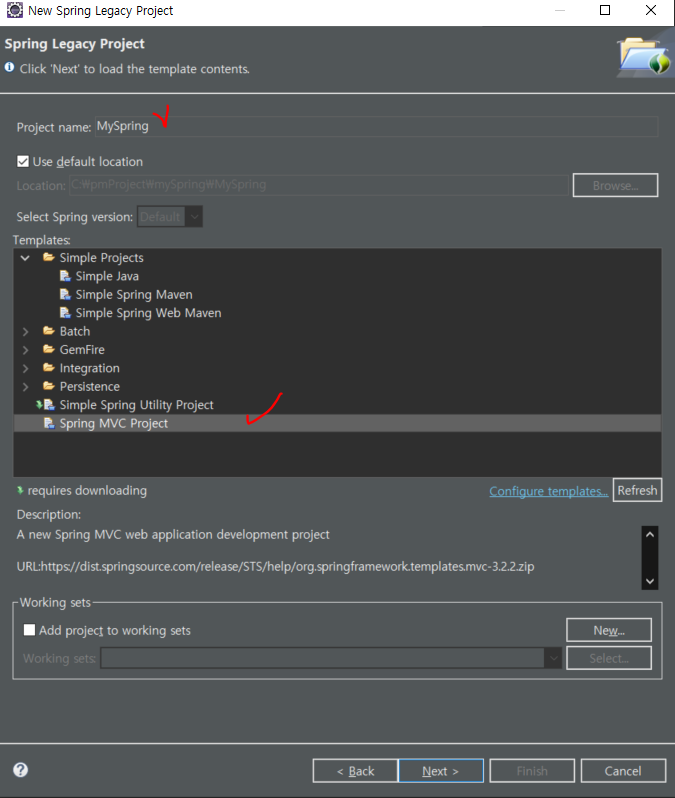The height and width of the screenshot is (798, 675).
Task: Click the Simple Spring Maven template icon
Action: tap(65, 295)
